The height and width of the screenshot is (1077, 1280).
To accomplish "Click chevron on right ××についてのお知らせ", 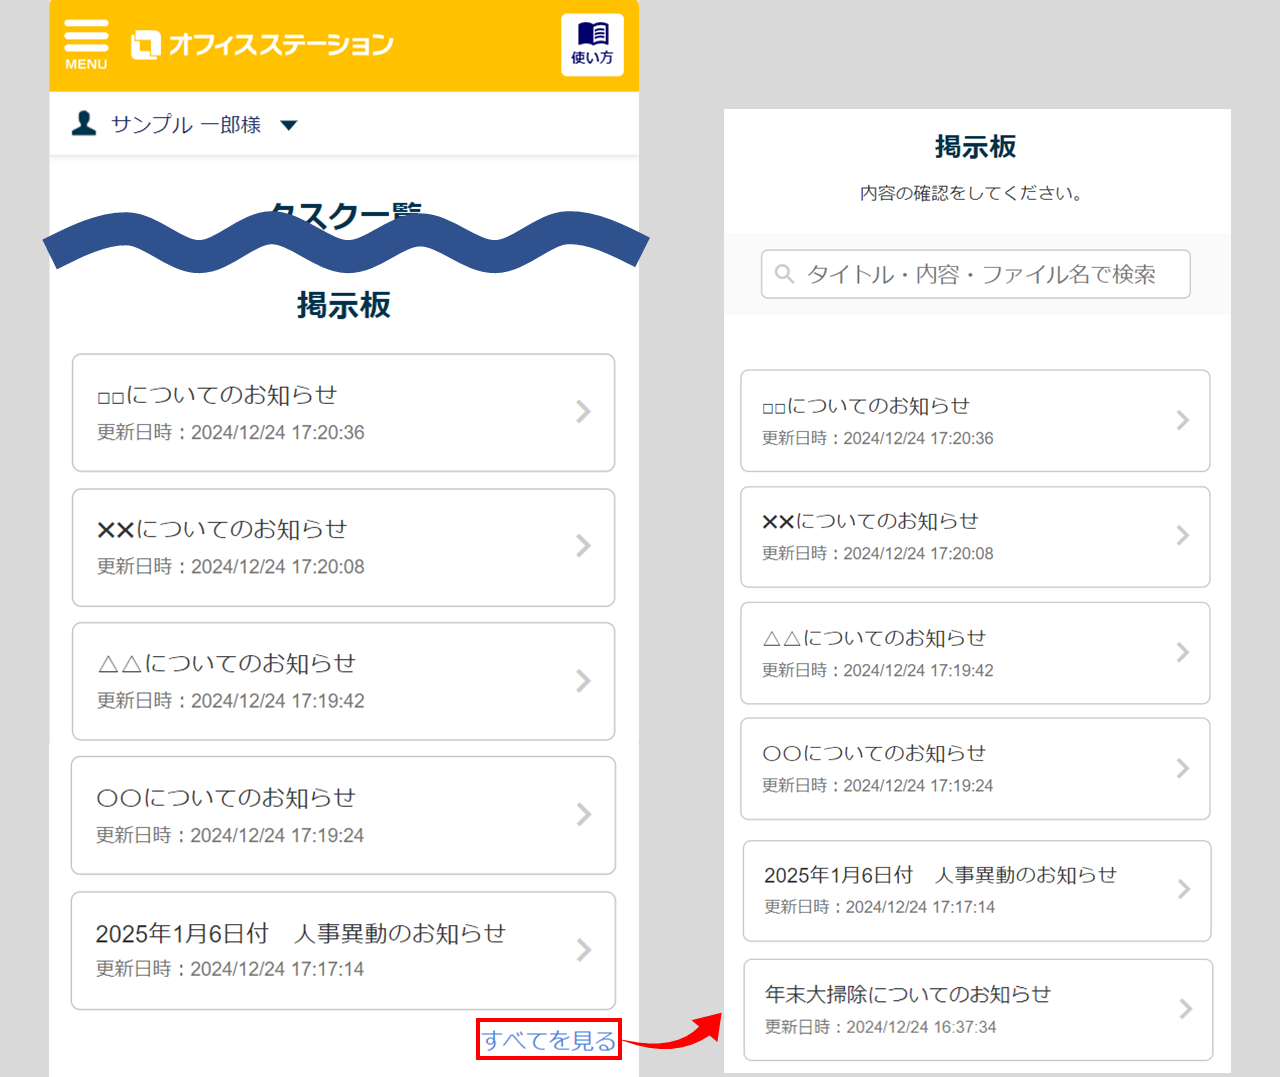I will 1182,536.
